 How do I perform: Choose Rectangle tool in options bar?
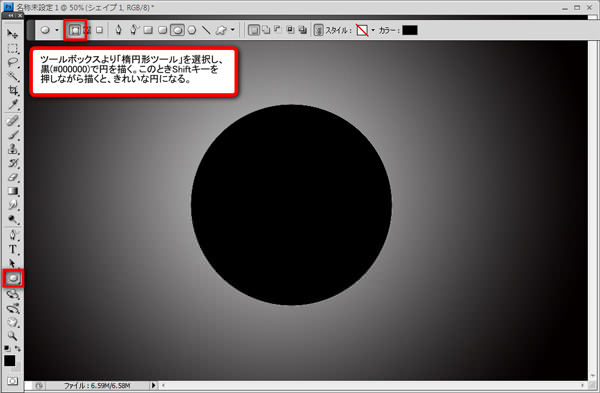148,30
